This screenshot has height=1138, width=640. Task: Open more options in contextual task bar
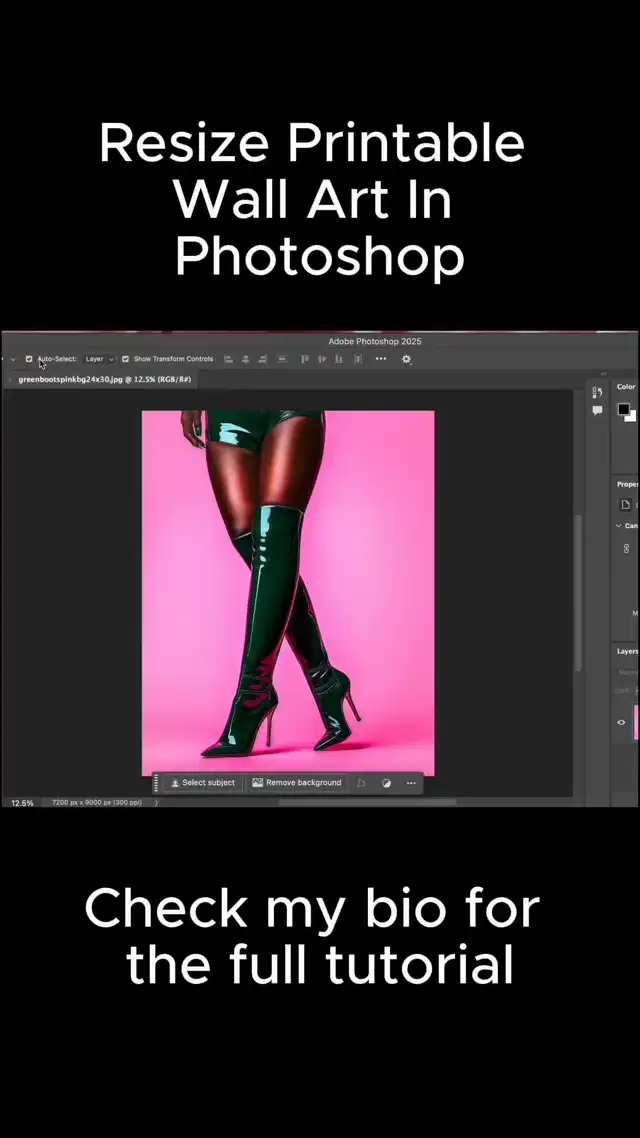(x=410, y=783)
